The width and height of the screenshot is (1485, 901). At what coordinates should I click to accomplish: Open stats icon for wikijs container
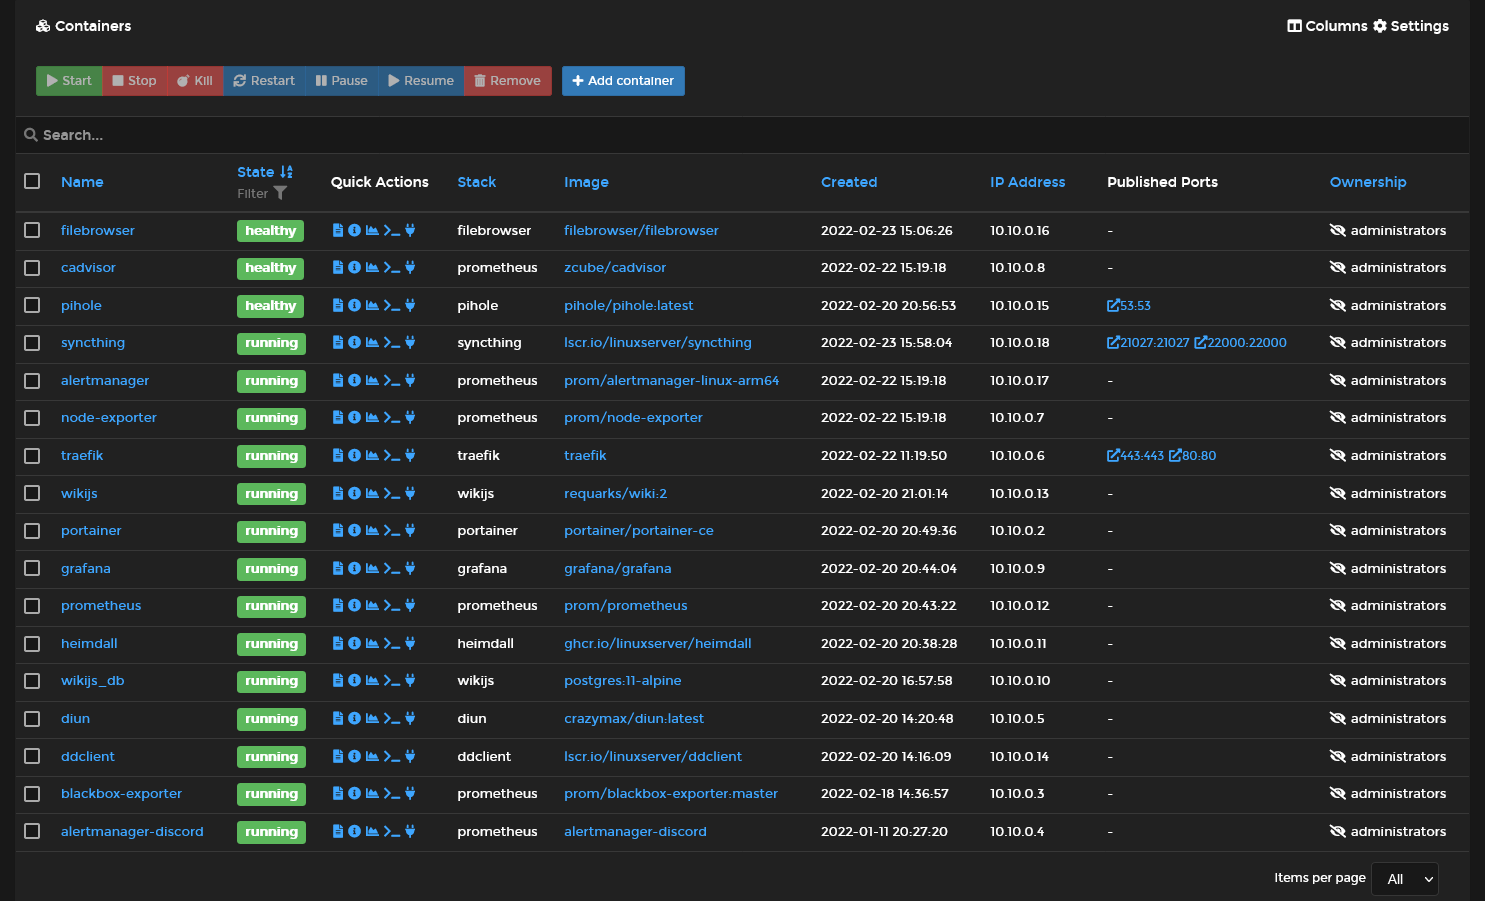pyautogui.click(x=372, y=494)
